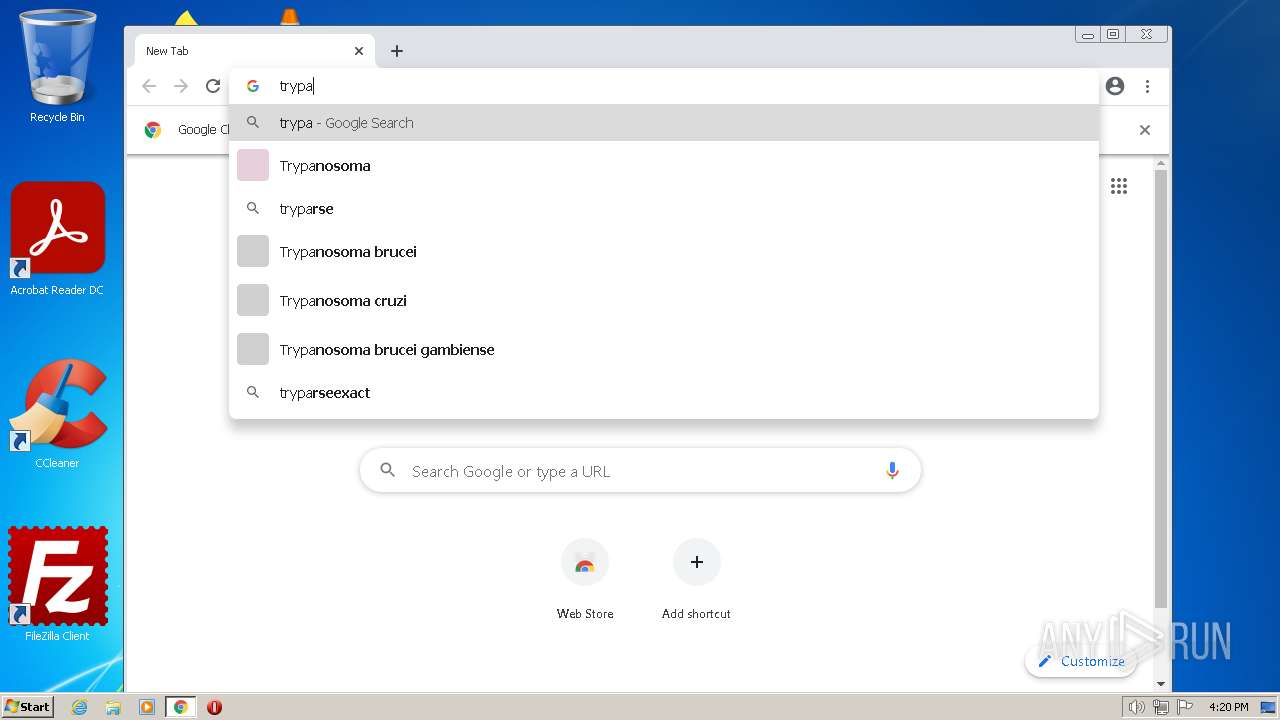The image size is (1280, 720).
Task: Click the 4:20 PM clock
Action: pyautogui.click(x=1229, y=707)
